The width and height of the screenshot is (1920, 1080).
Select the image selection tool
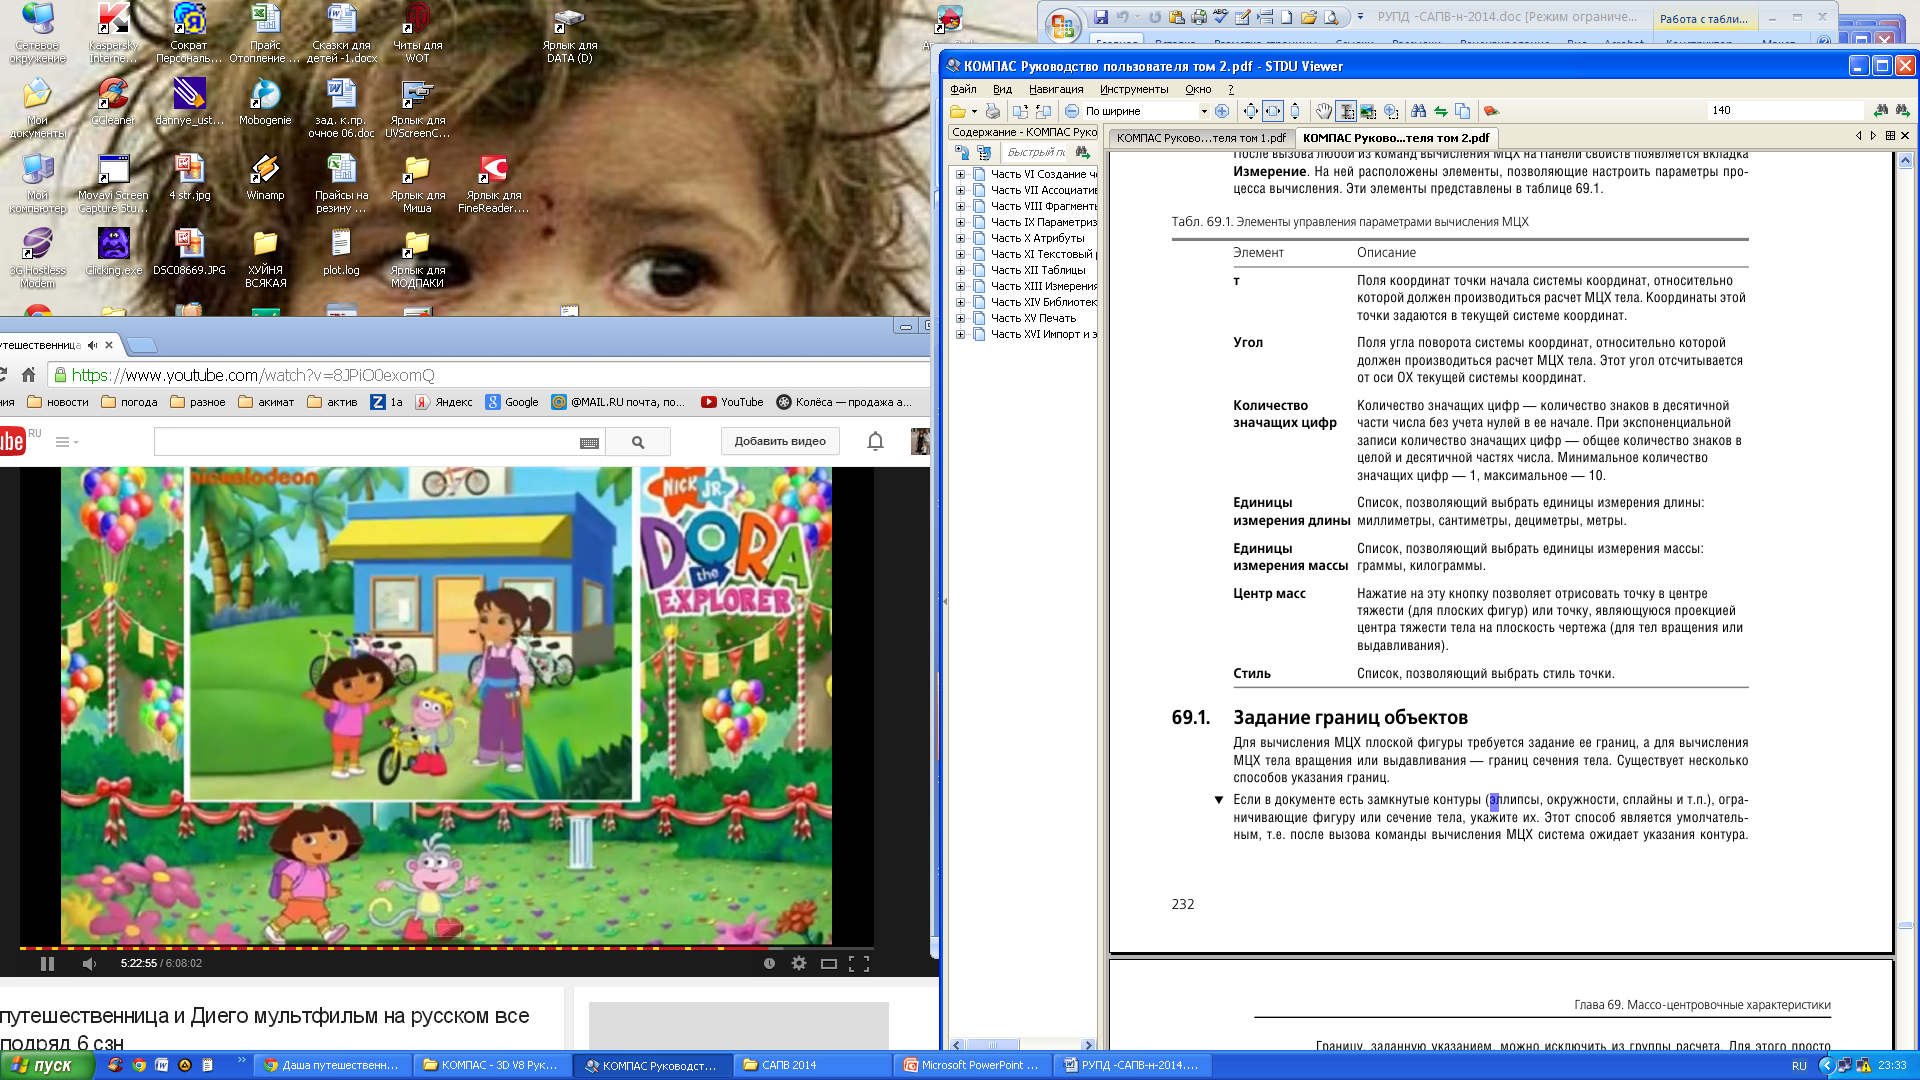pyautogui.click(x=1368, y=111)
